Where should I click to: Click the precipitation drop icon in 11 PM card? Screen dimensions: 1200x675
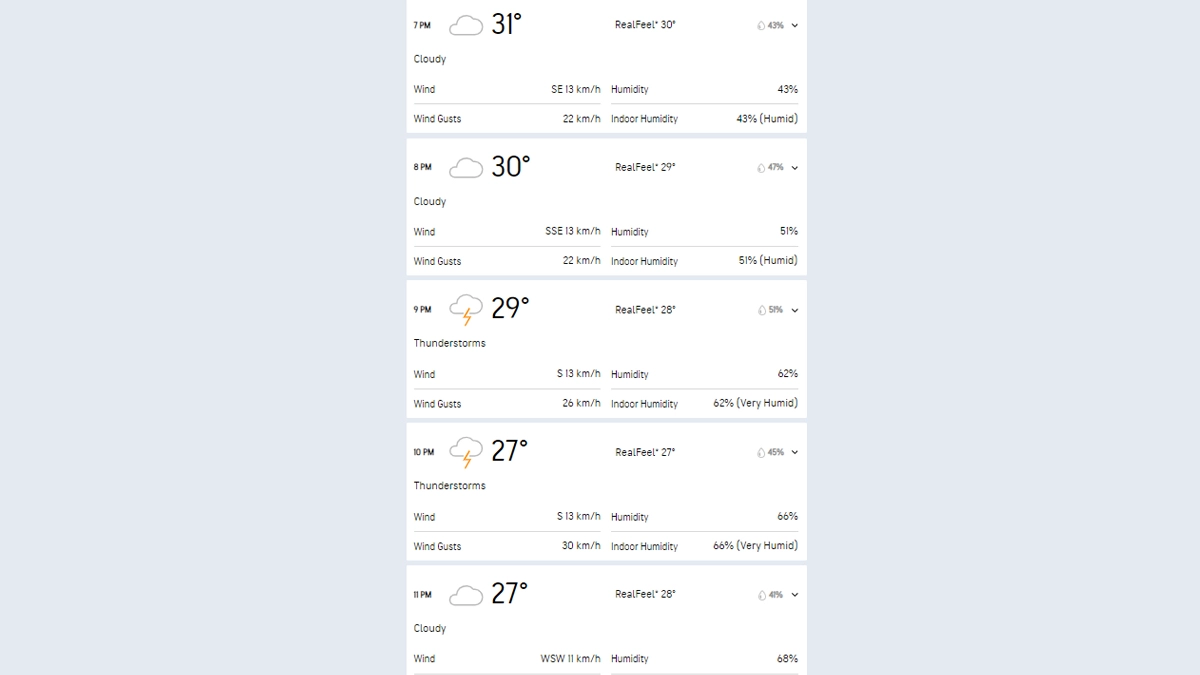(761, 595)
